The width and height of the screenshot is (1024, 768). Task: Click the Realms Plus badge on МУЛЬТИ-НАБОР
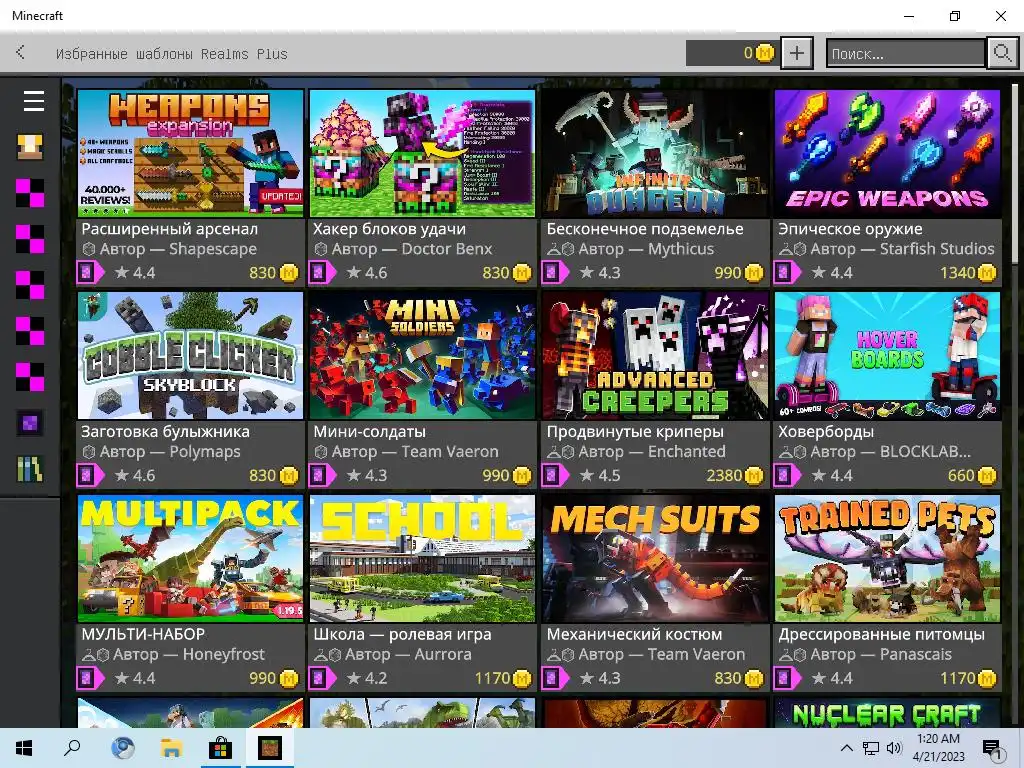click(90, 678)
